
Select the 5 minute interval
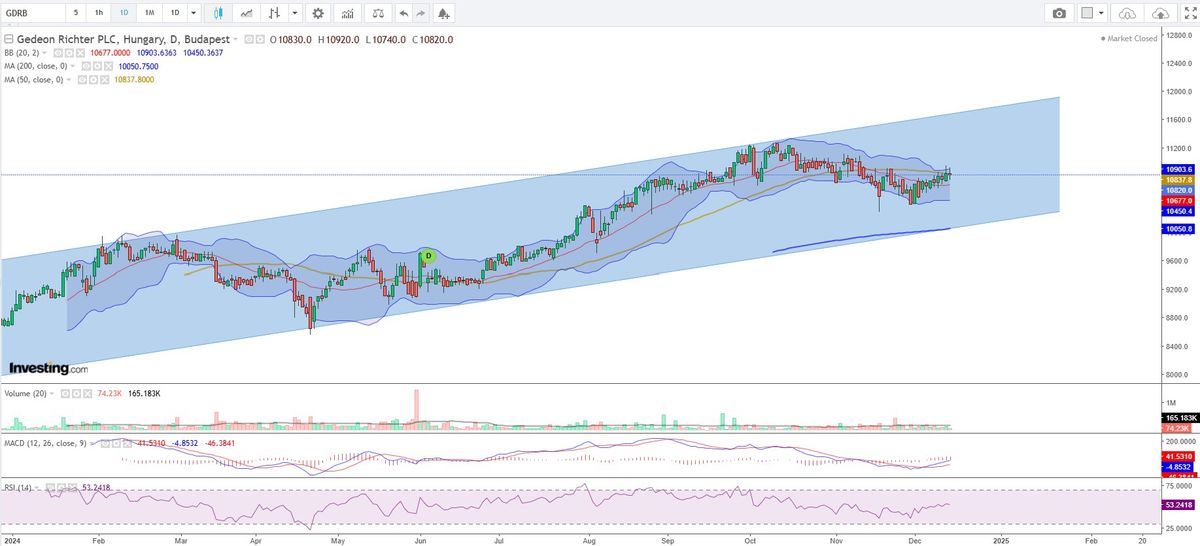pyautogui.click(x=76, y=13)
